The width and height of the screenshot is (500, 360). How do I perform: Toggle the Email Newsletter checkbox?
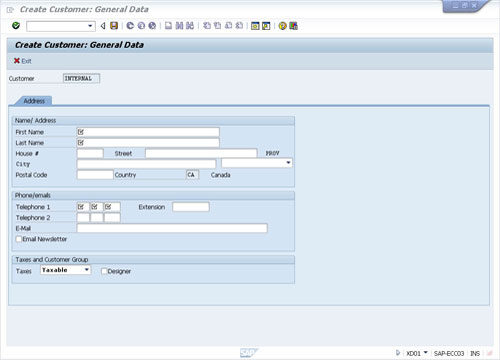[x=19, y=239]
